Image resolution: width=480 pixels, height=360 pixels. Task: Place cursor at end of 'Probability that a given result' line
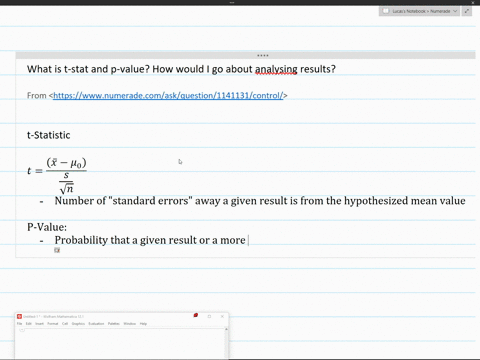coord(247,240)
